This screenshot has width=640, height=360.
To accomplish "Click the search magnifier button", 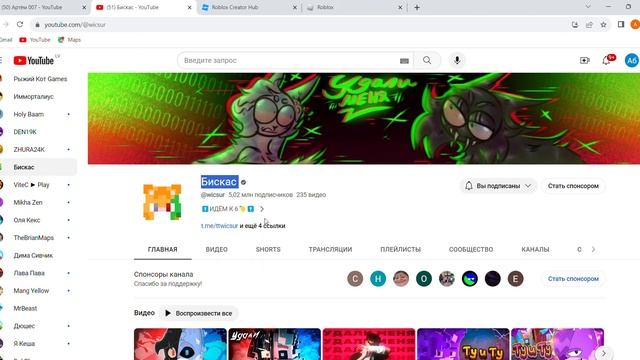I will point(427,60).
